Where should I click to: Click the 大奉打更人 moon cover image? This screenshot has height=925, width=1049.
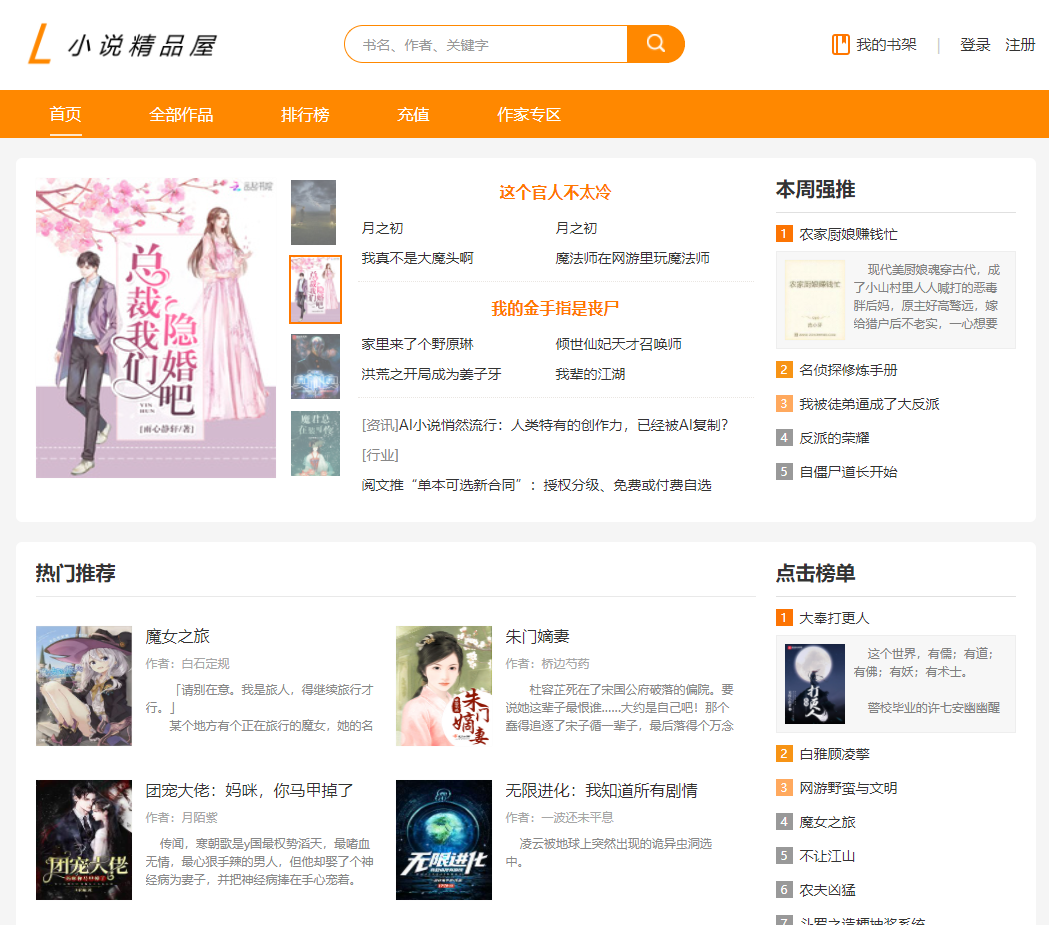click(814, 684)
